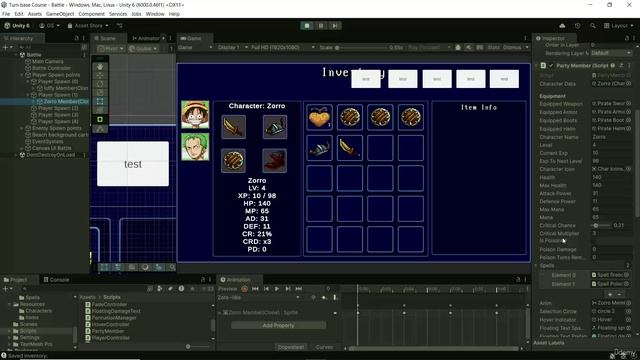Click the heart item in inventory grid
This screenshot has width=640, height=360.
tap(319, 118)
